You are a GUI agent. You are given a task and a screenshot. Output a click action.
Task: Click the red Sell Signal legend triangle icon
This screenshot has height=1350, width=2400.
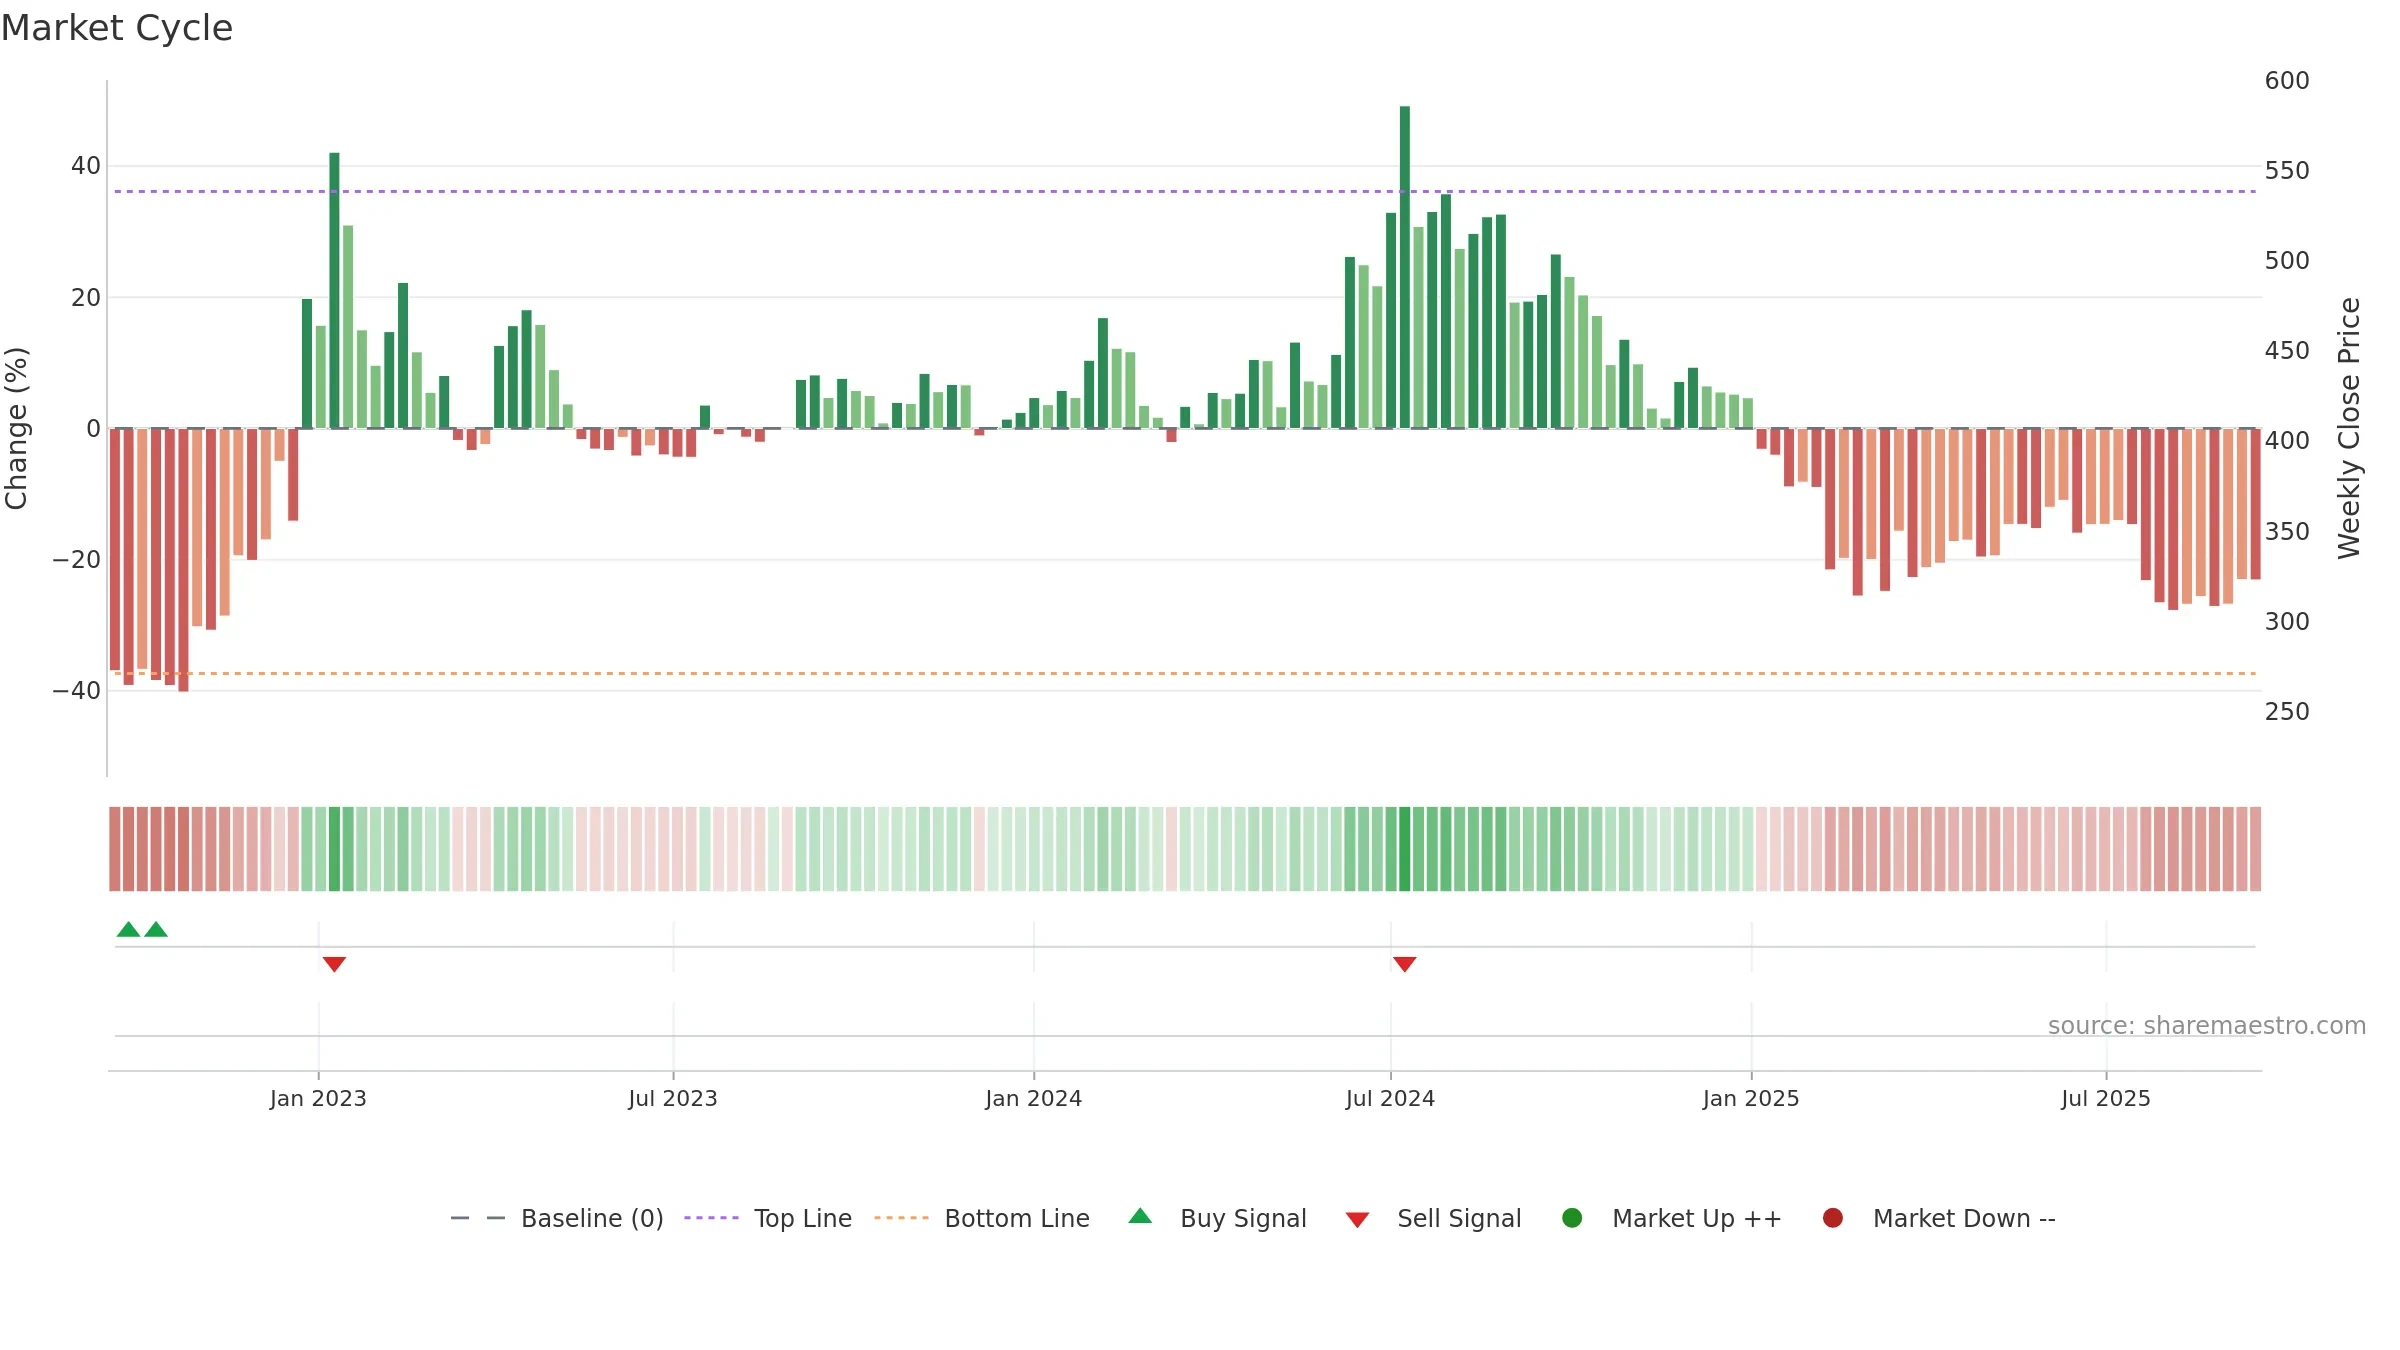1357,1220
